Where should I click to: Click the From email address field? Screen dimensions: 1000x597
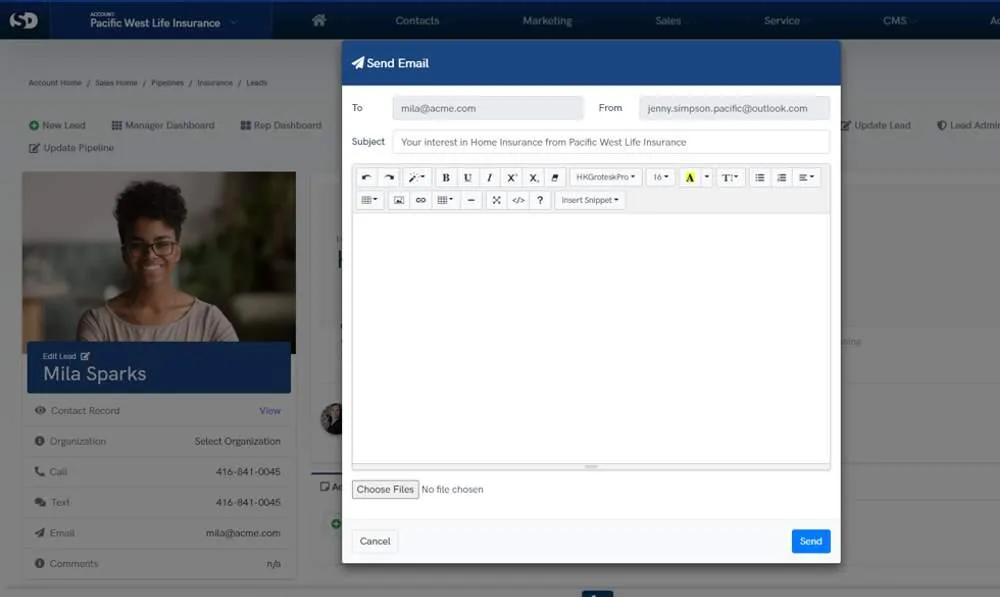click(734, 108)
